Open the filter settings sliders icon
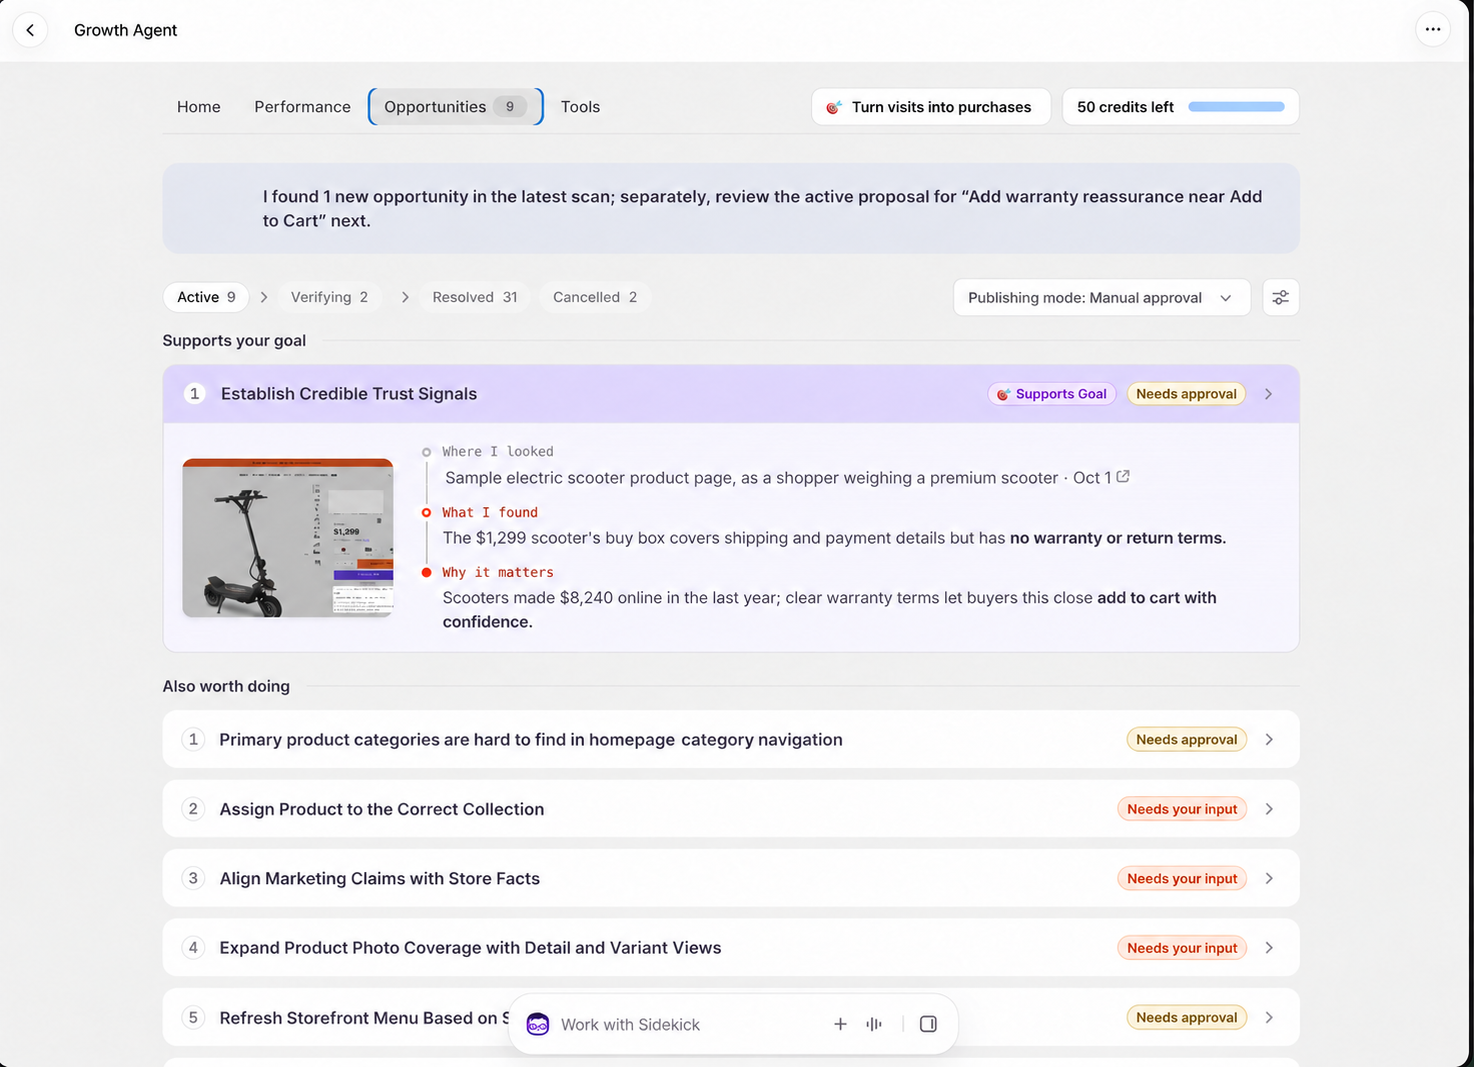The image size is (1474, 1067). tap(1280, 298)
